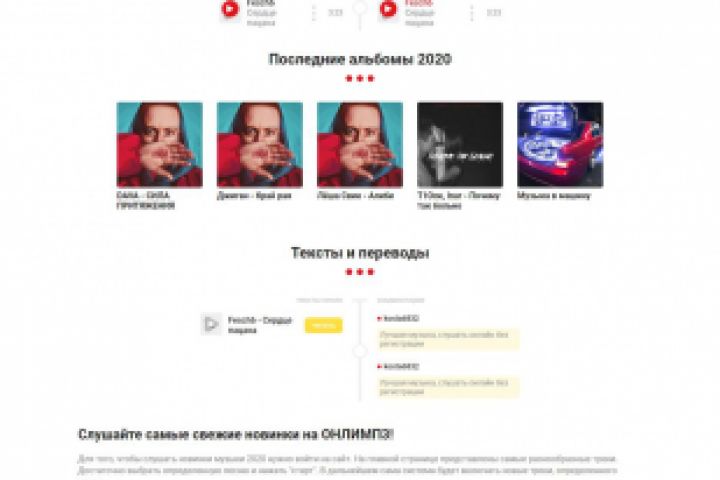Click the Музыка в машину album title
Screen dimensions: 720x480
click(x=554, y=196)
